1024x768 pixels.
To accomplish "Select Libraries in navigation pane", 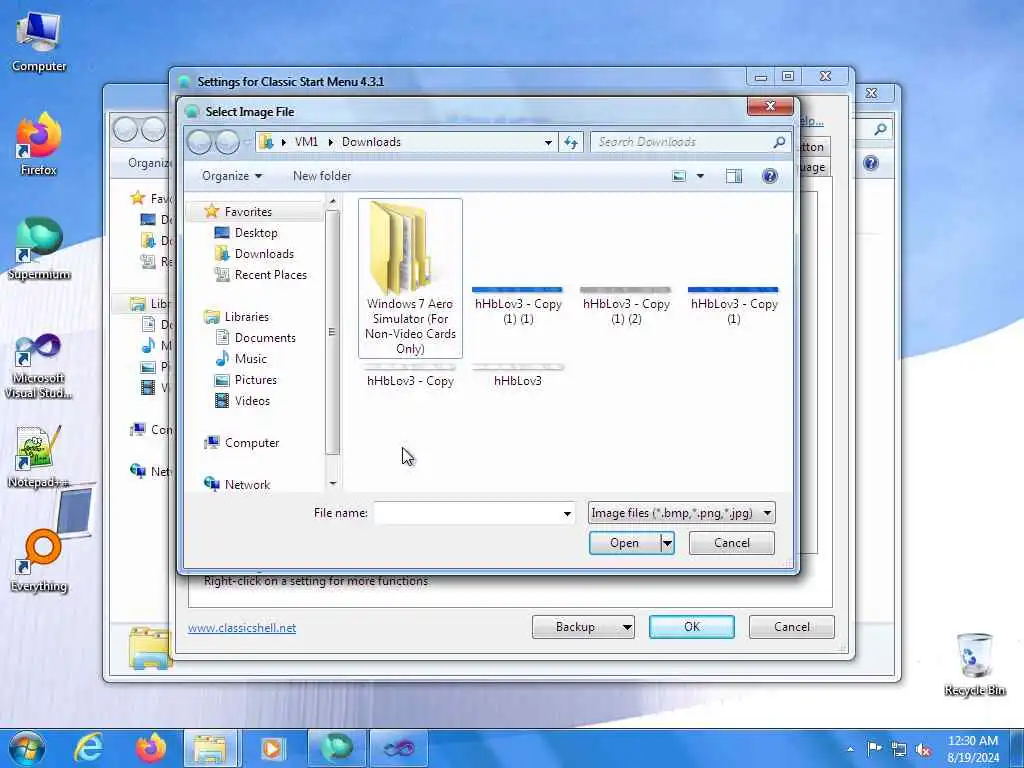I will 246,317.
